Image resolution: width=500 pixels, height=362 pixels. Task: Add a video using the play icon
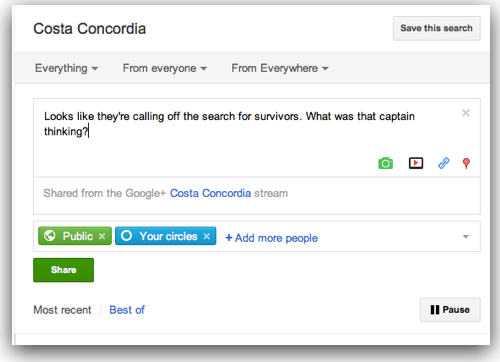416,163
